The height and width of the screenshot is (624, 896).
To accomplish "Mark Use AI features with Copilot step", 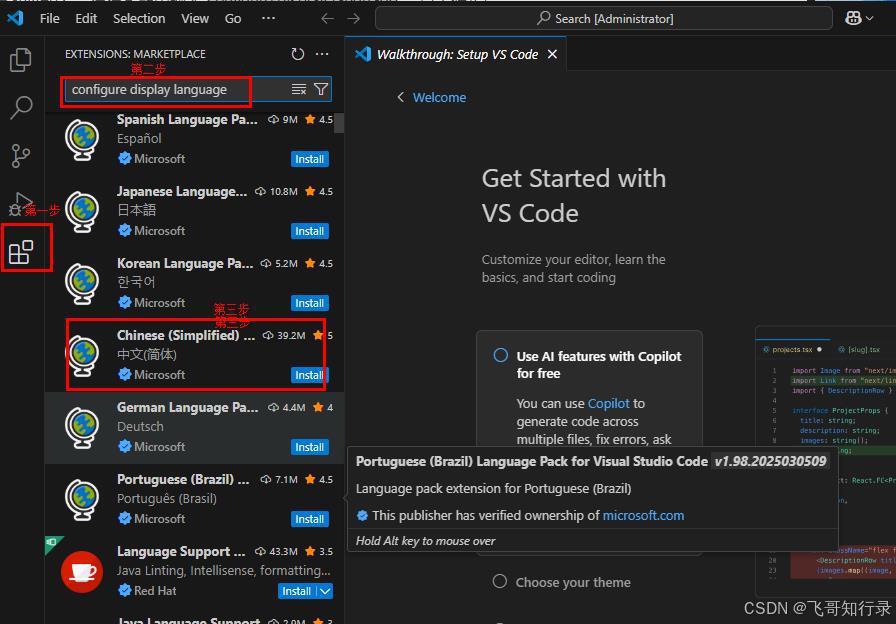I will point(501,355).
